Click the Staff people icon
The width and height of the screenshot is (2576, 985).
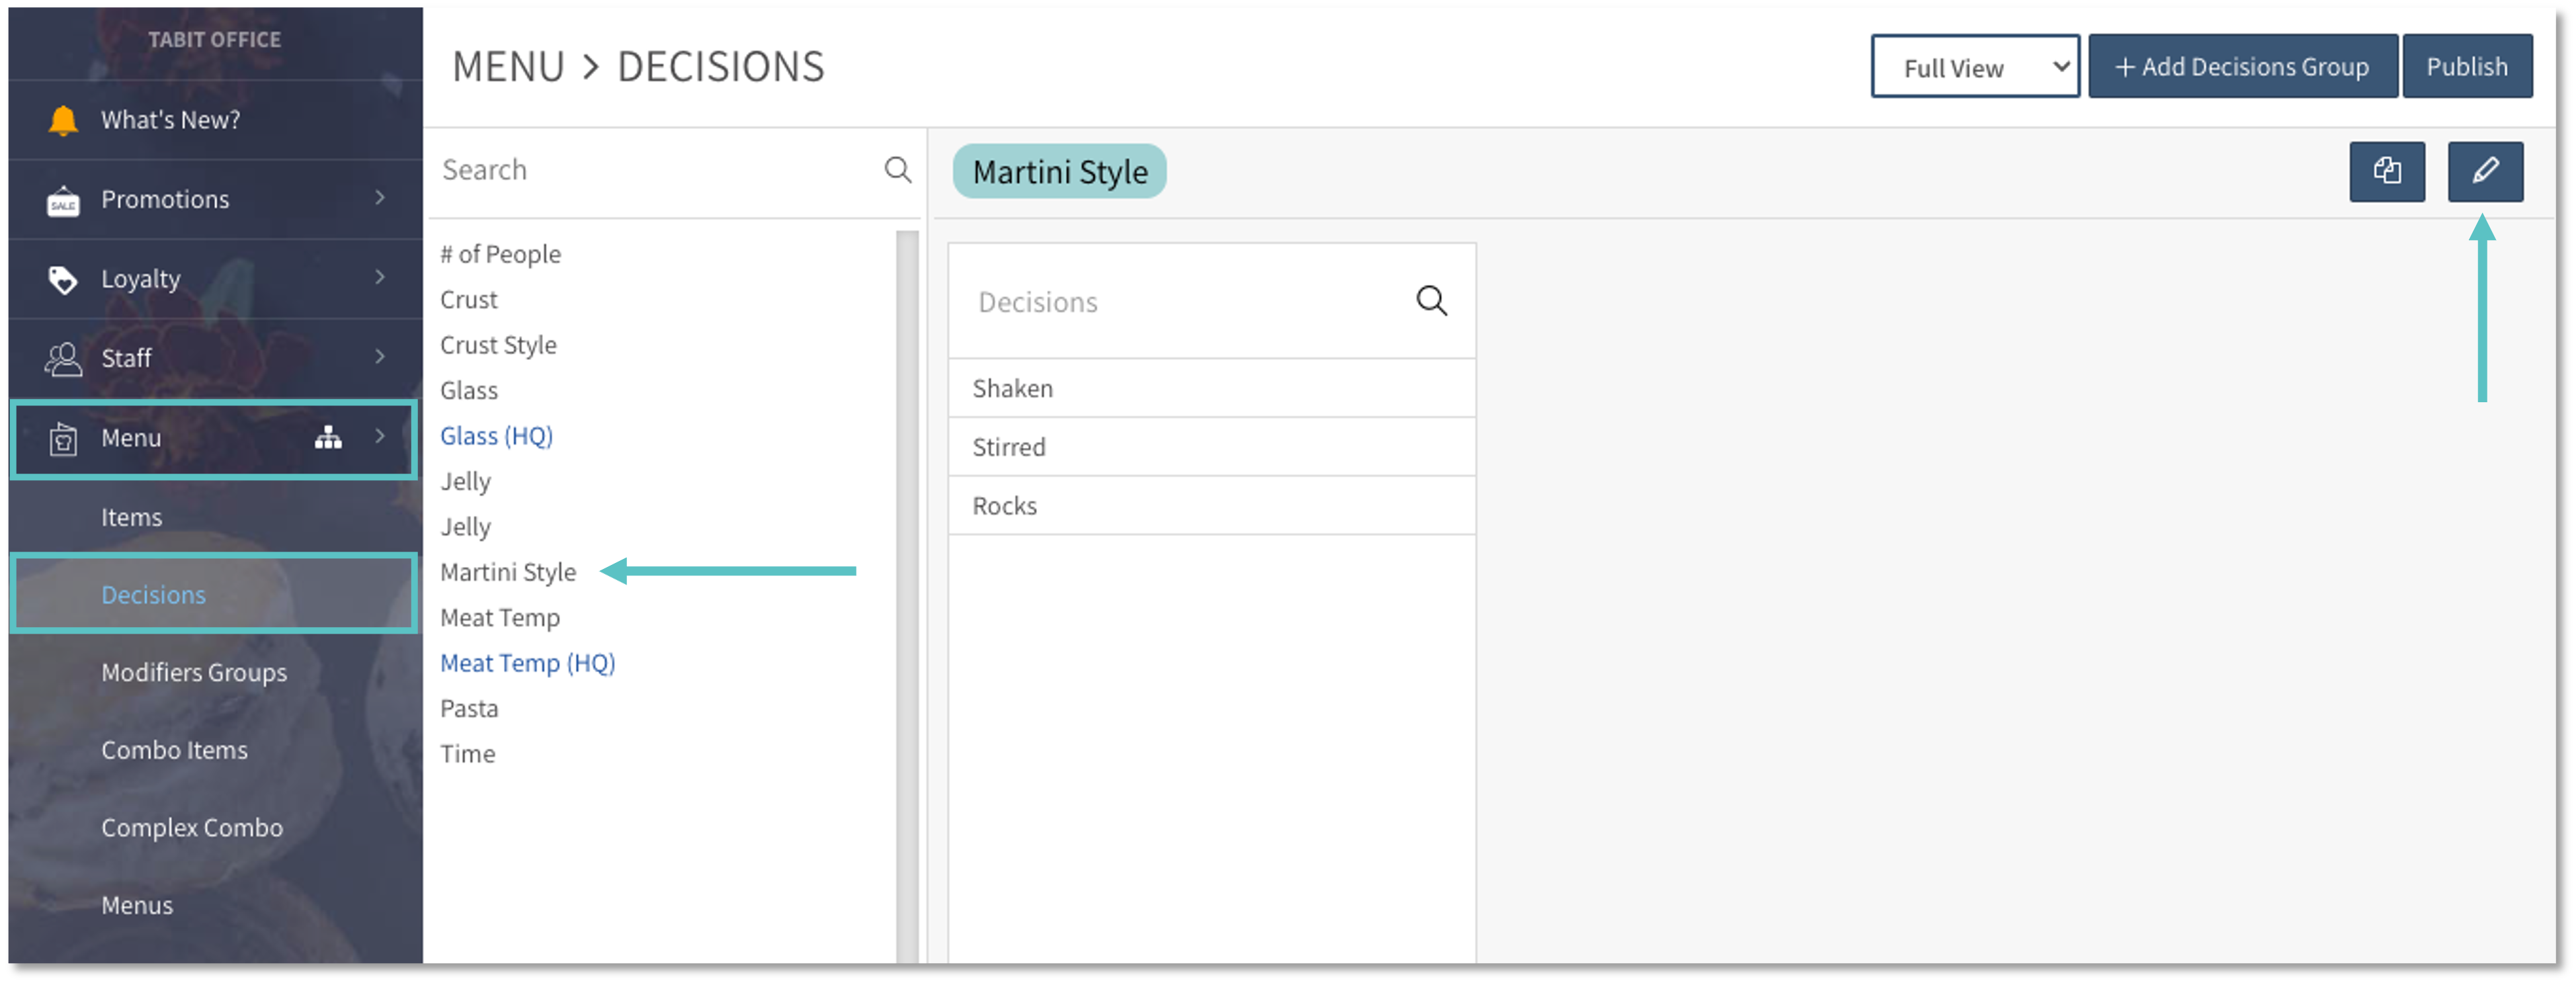63,358
